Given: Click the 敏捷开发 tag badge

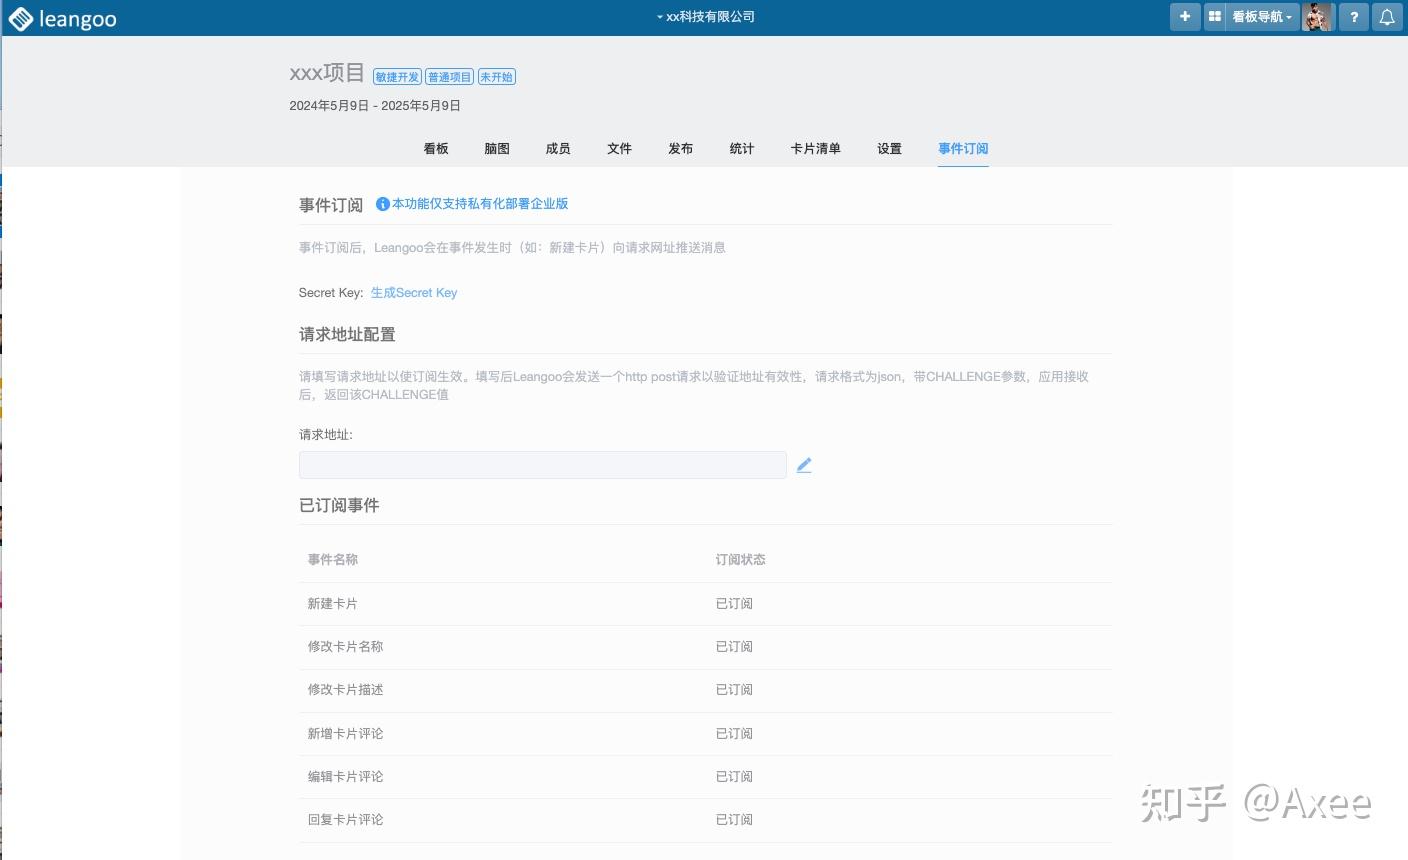Looking at the screenshot, I should pos(397,76).
